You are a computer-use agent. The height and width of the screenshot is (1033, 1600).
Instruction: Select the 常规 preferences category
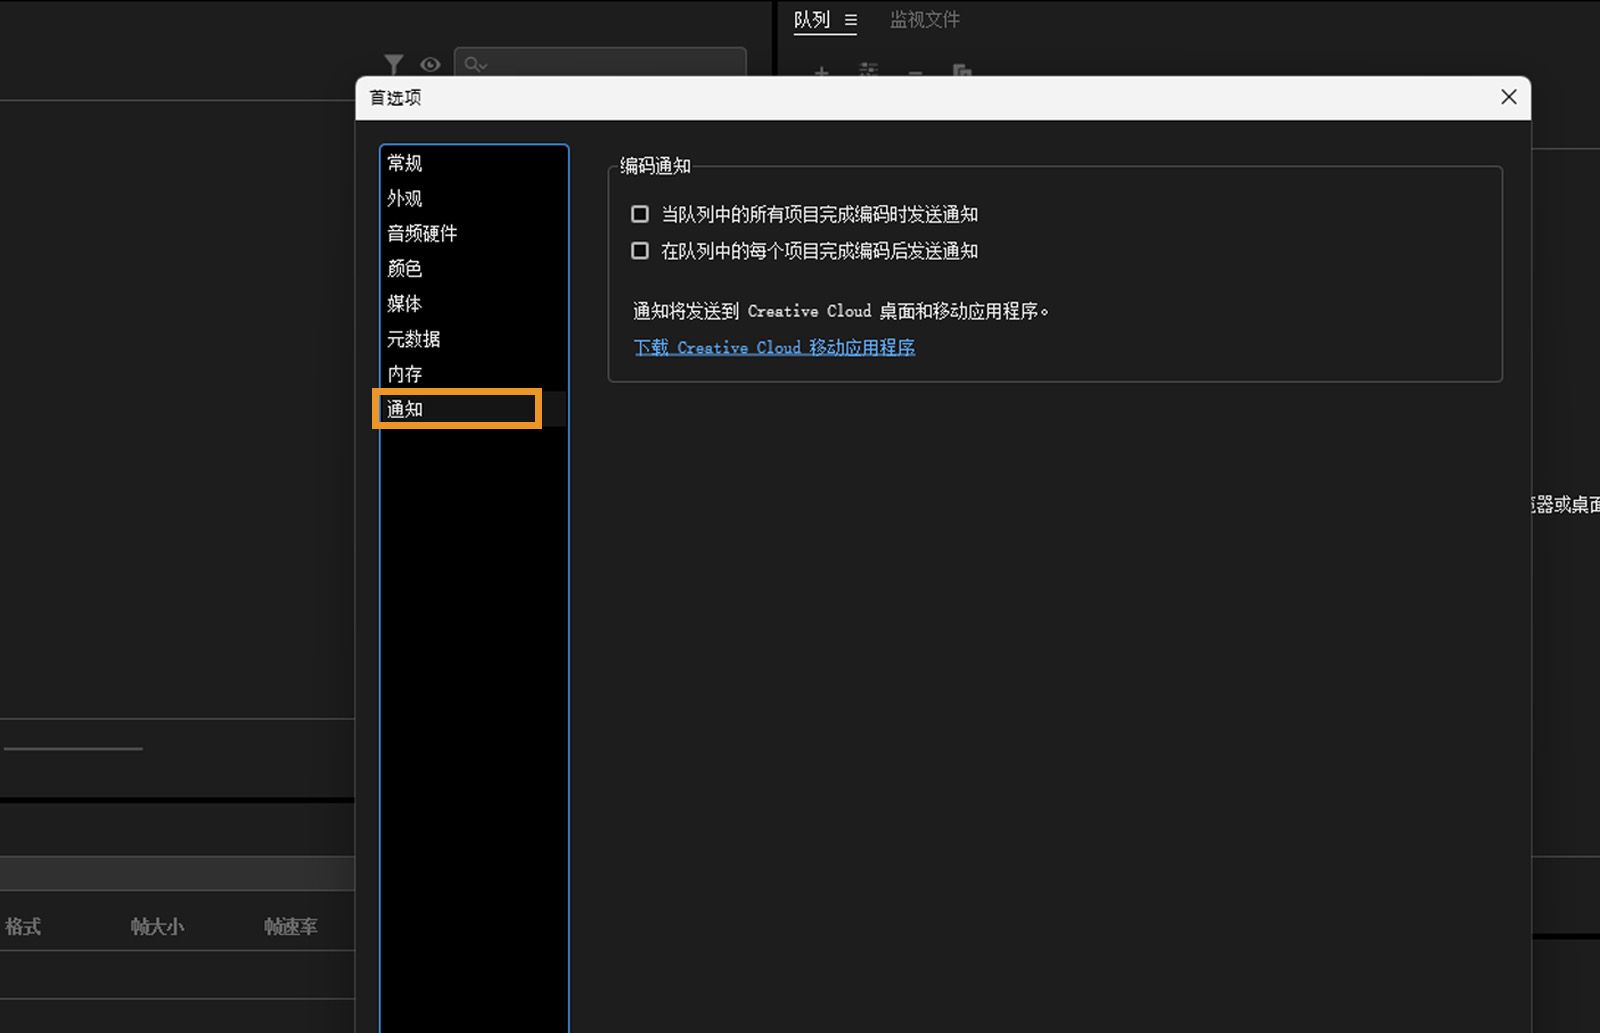pos(404,163)
